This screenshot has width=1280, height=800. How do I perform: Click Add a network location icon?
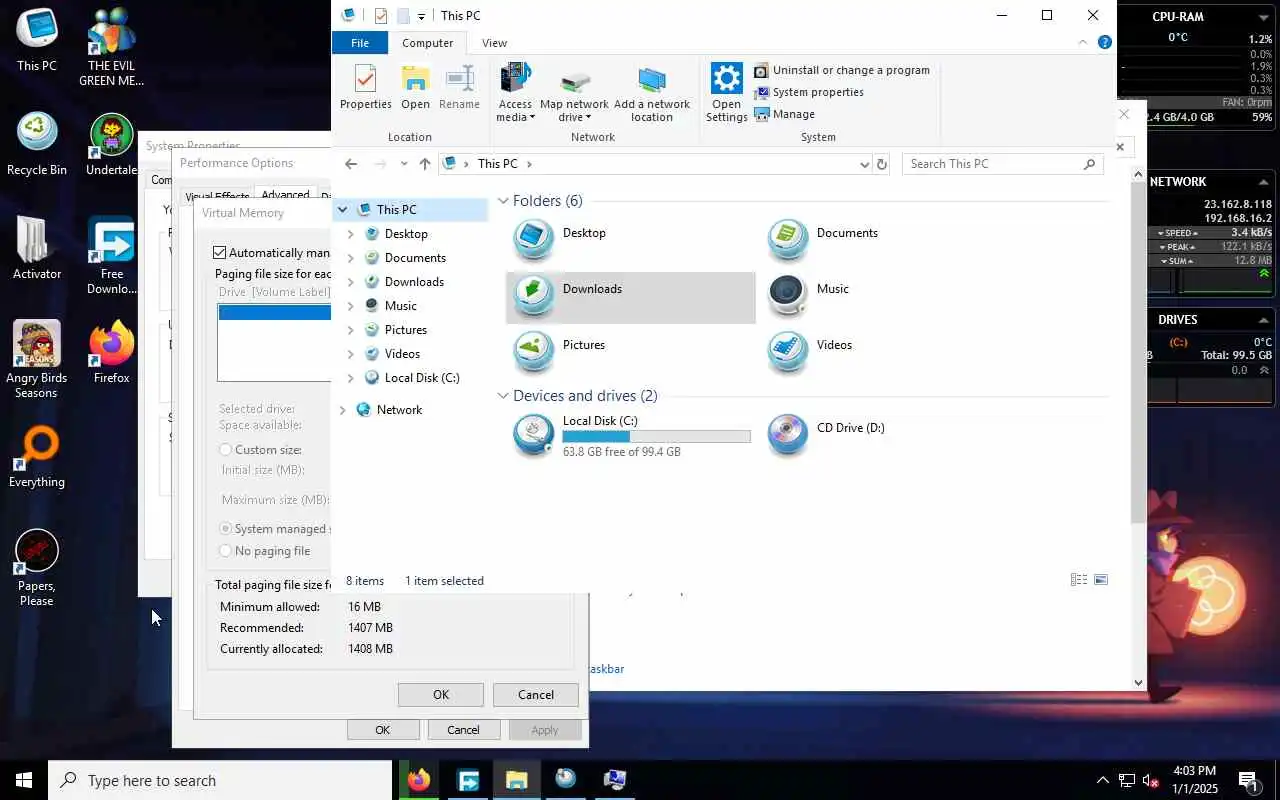(x=652, y=92)
